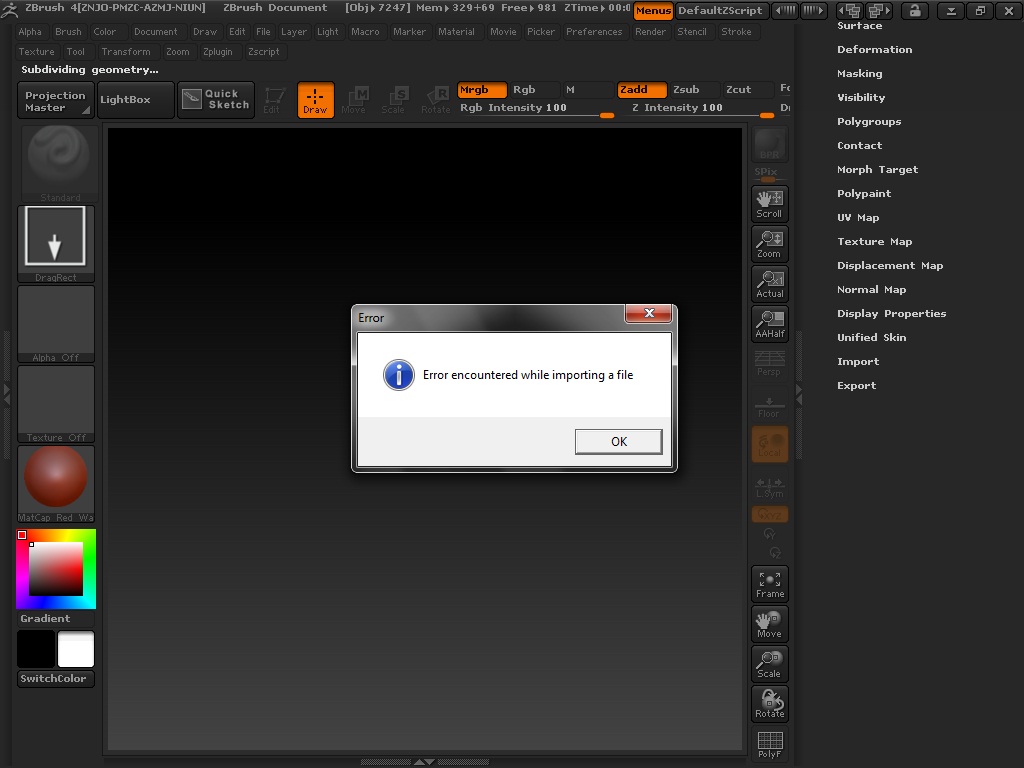Click the Gradient button
The image size is (1024, 768).
pyautogui.click(x=56, y=618)
